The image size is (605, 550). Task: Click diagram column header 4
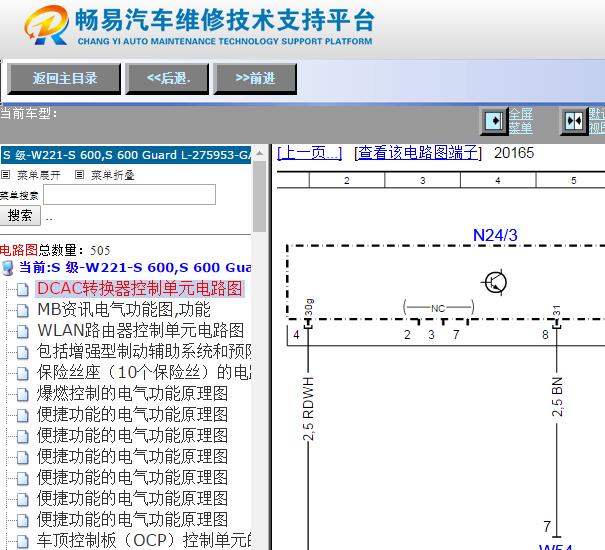coord(498,180)
